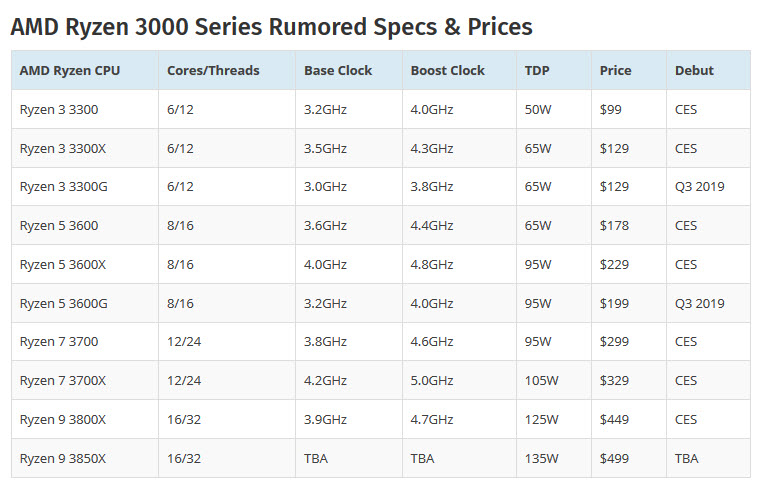This screenshot has height=489, width=769.
Task: Click the Base Clock column header
Action: pos(338,71)
